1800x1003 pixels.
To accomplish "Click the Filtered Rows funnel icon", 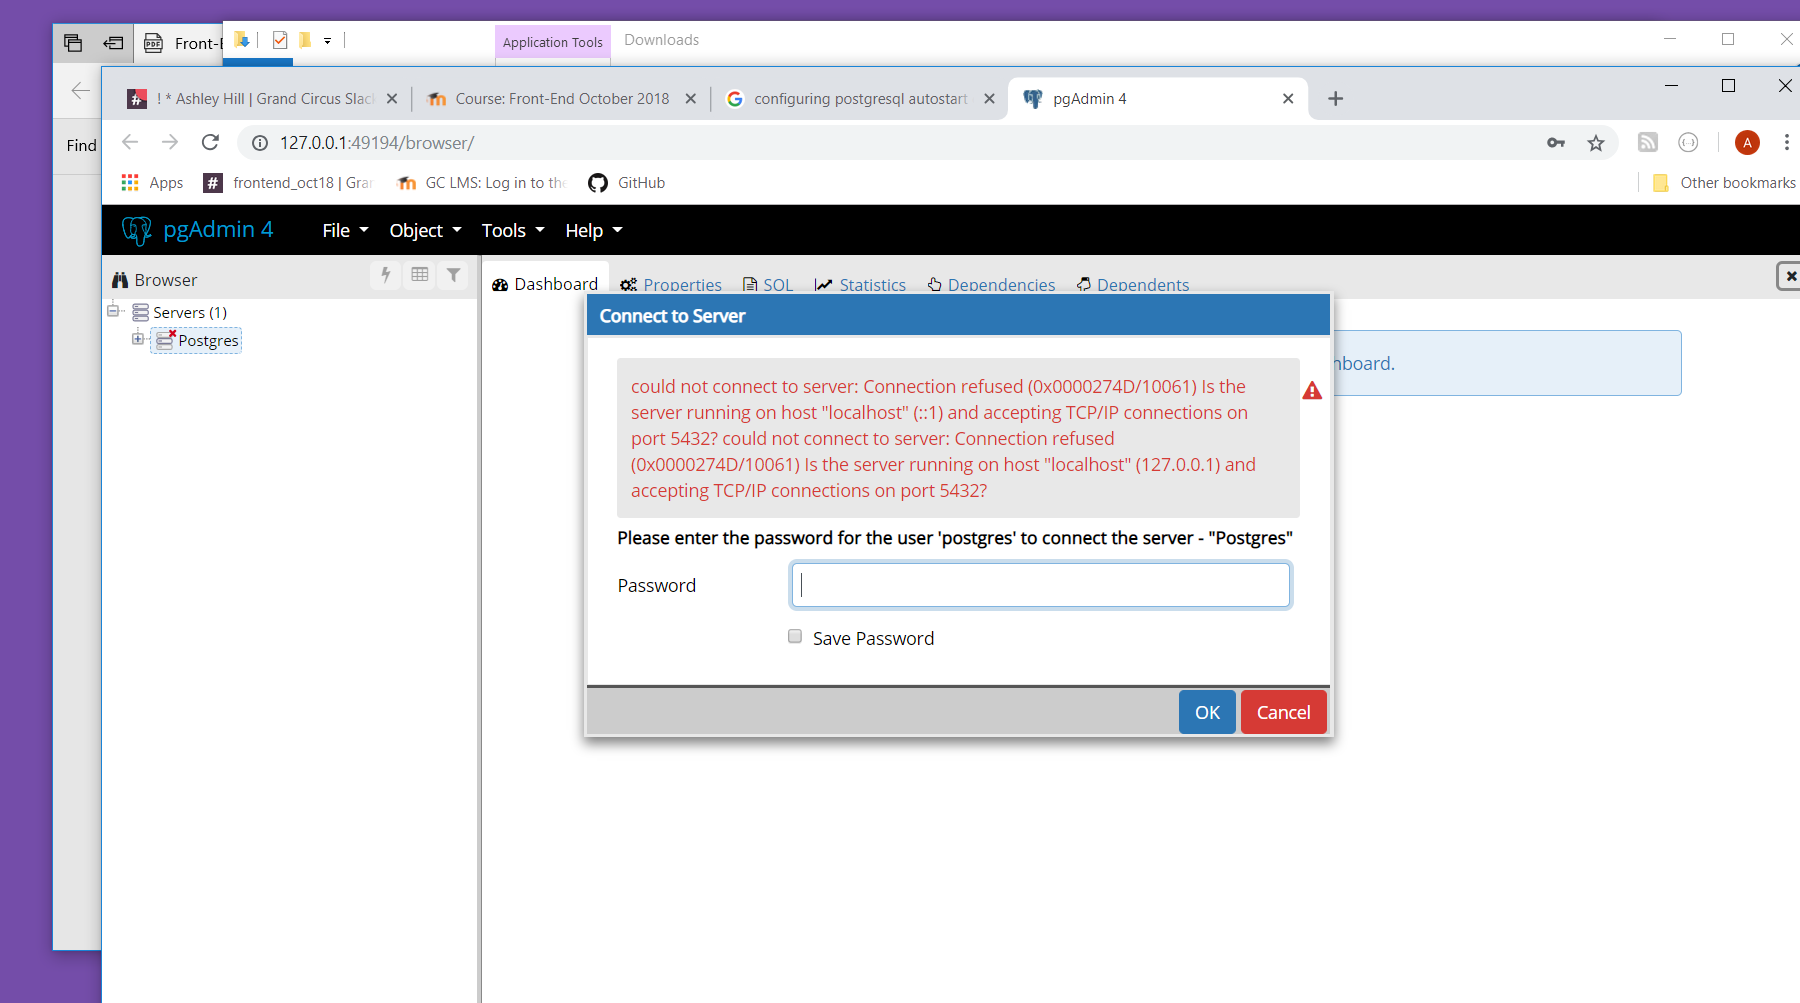I will (454, 275).
